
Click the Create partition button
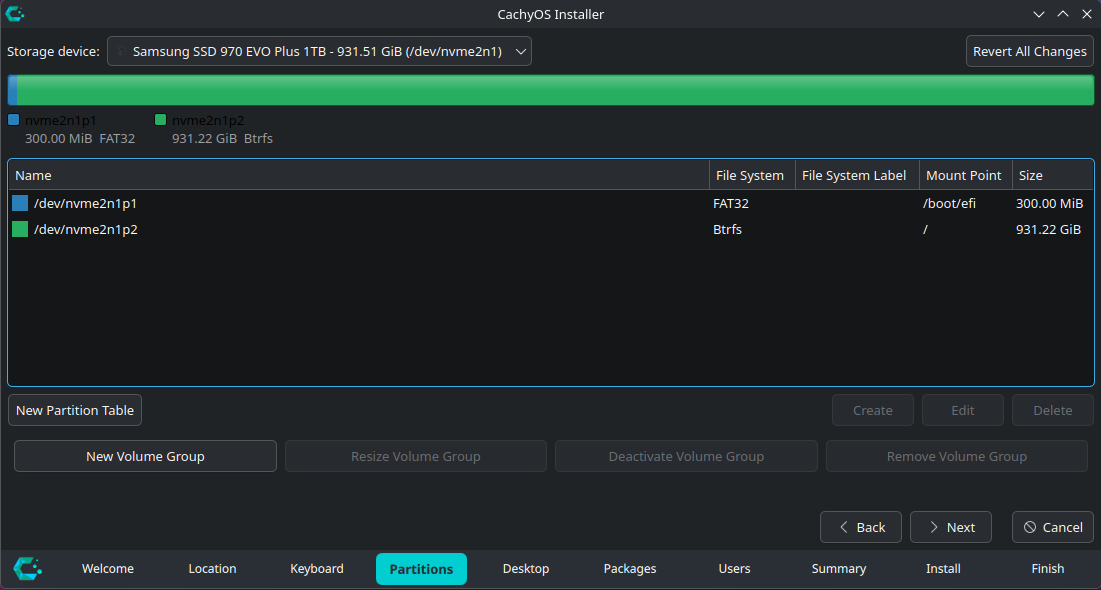(873, 410)
